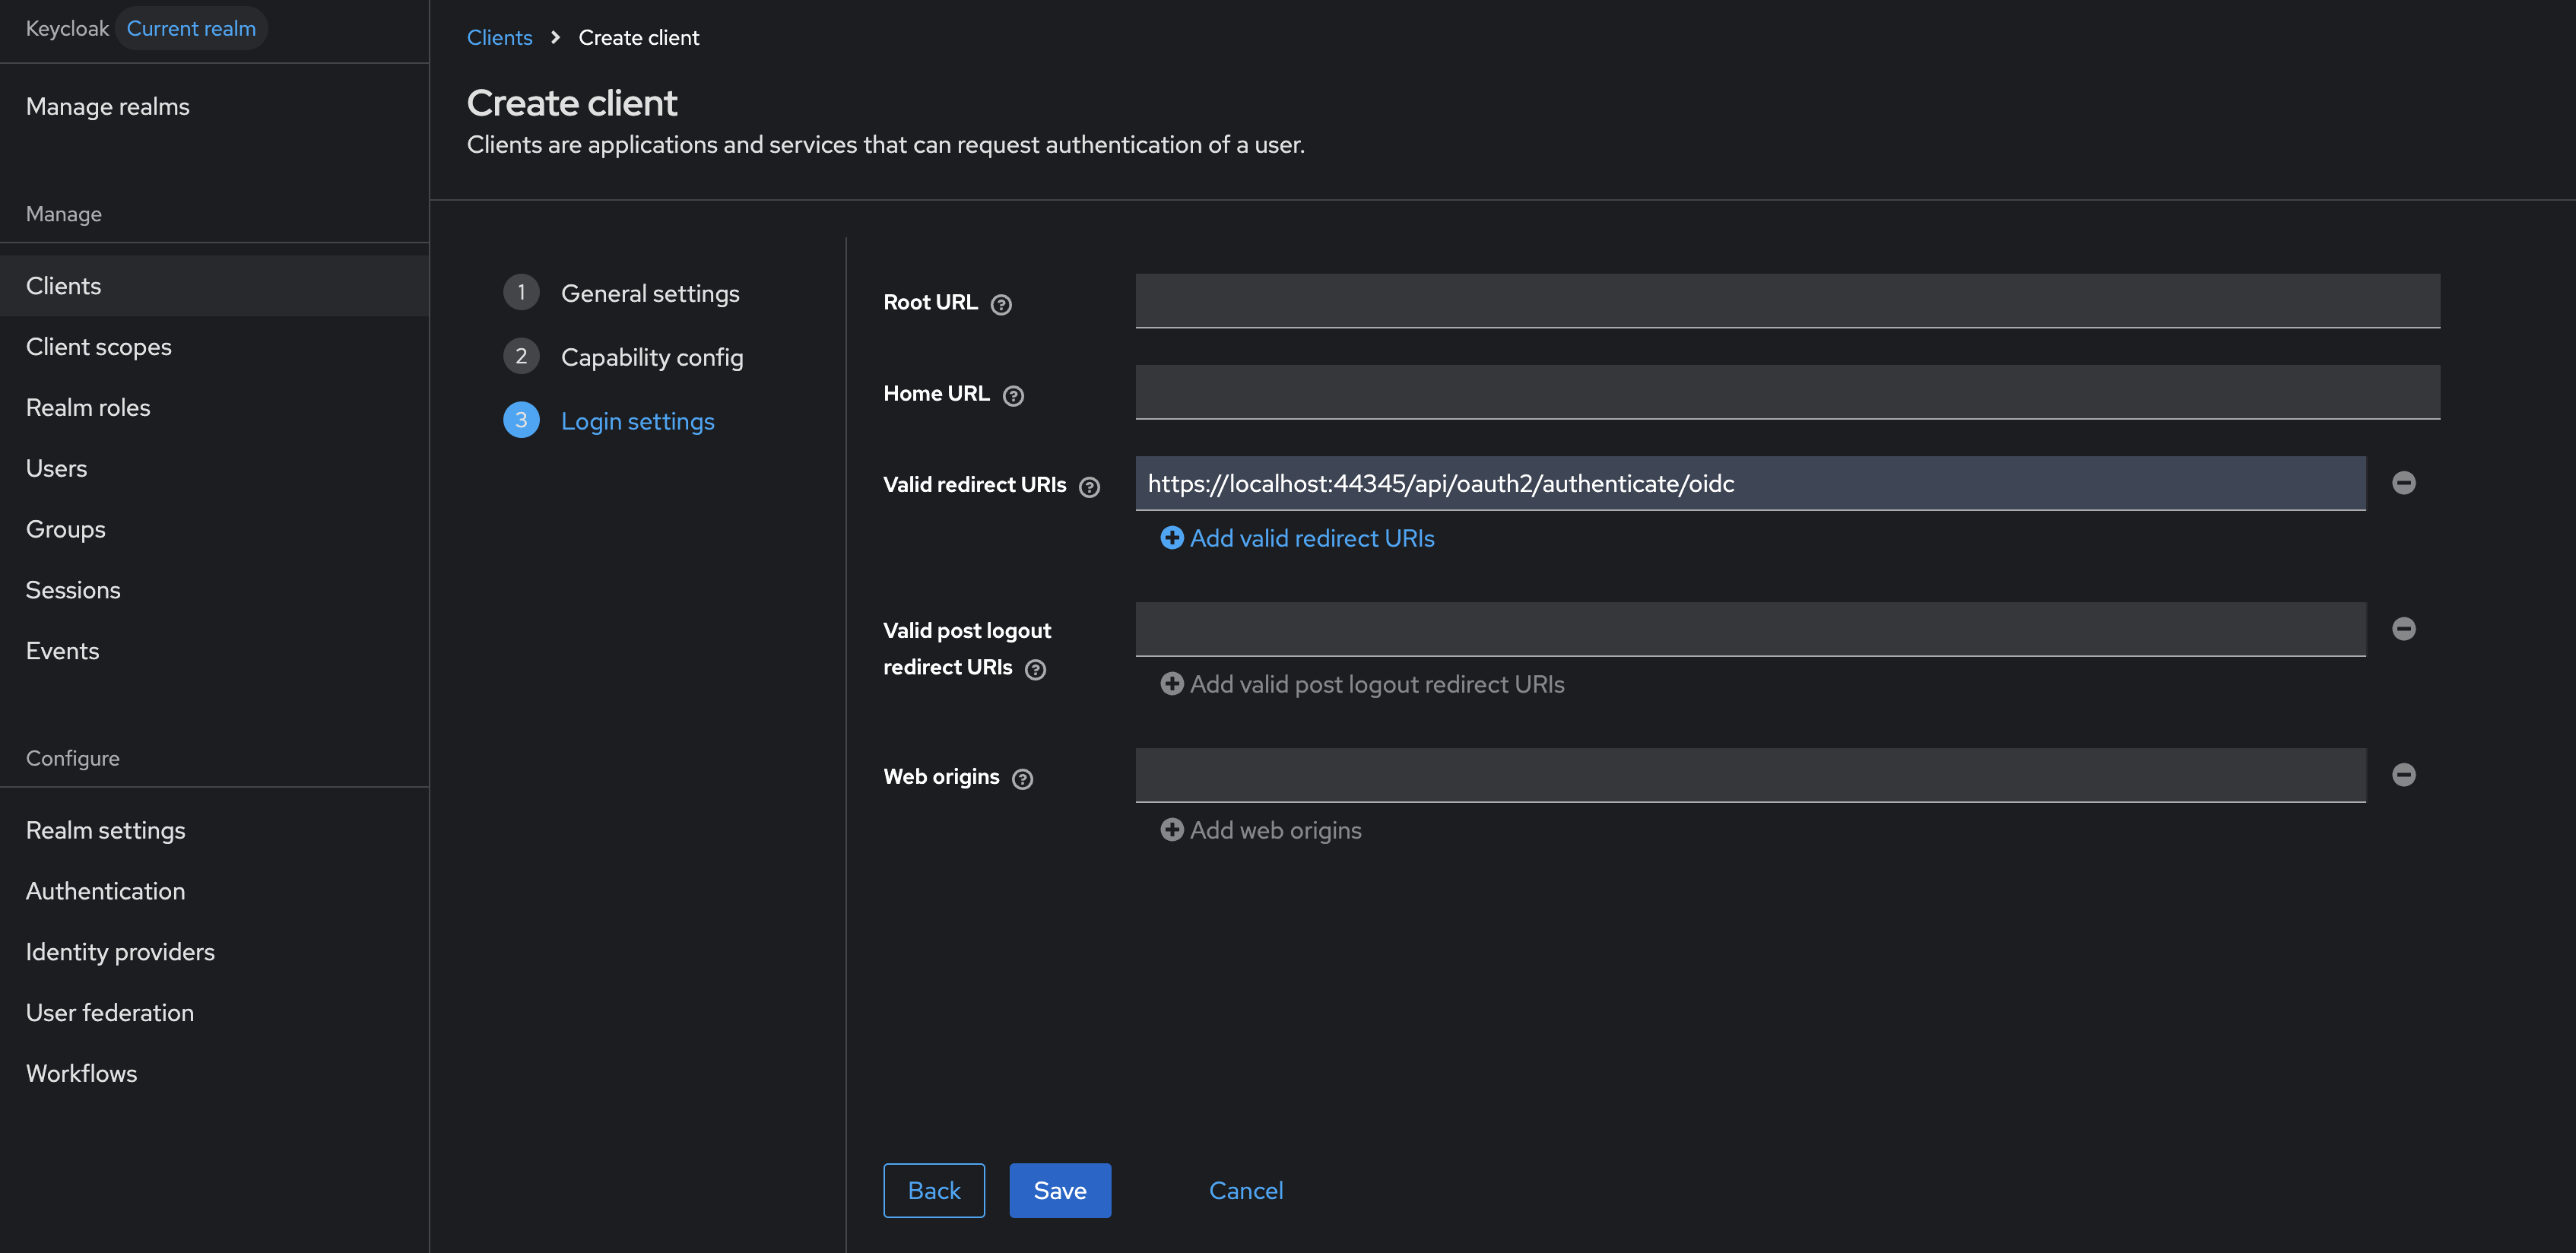Focus the Valid redirect URIs field
The width and height of the screenshot is (2576, 1253).
1750,483
